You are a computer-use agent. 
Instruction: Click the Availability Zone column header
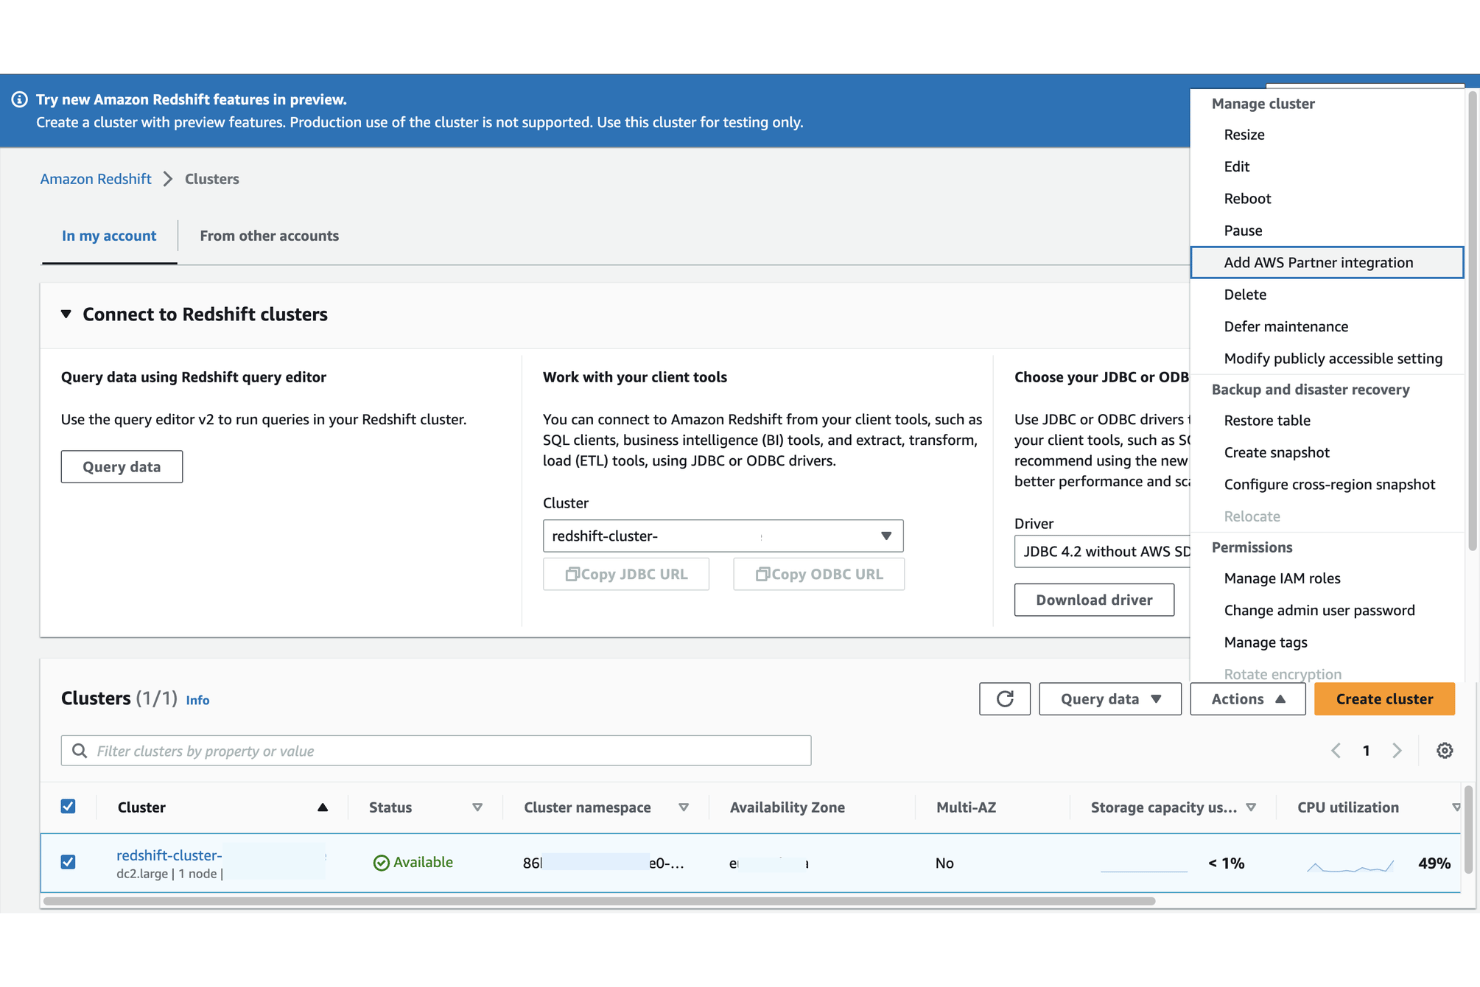point(787,808)
